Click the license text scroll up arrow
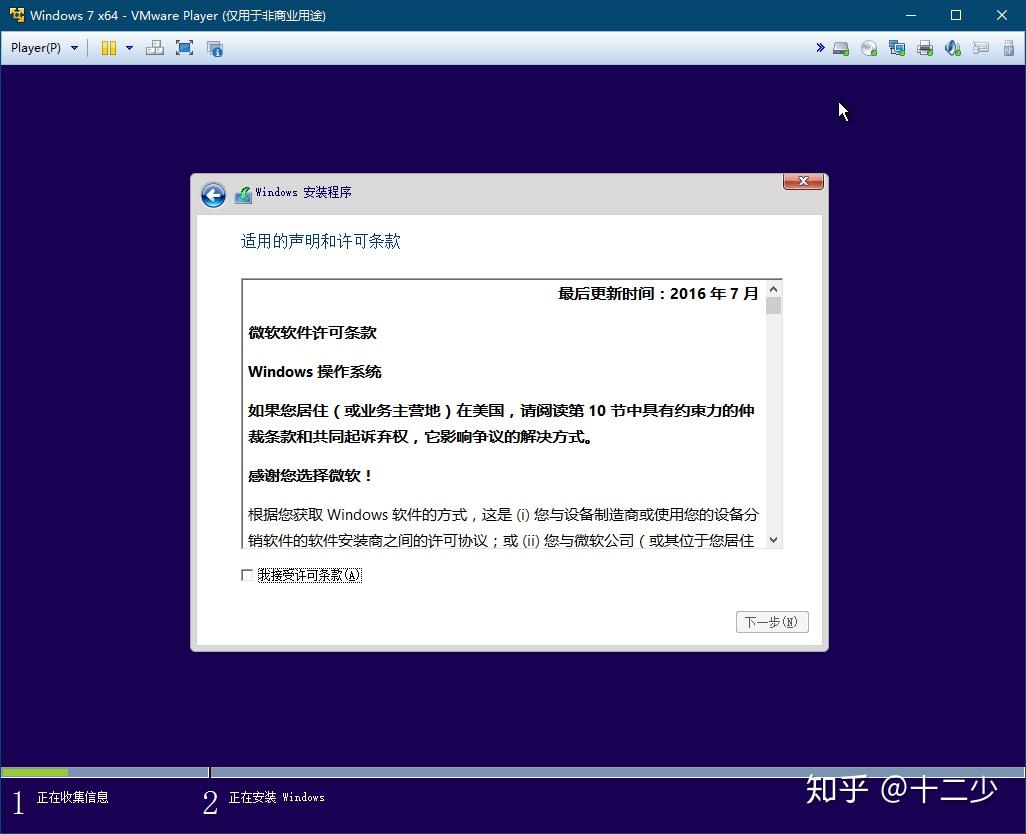The height and width of the screenshot is (834, 1026). [x=773, y=289]
